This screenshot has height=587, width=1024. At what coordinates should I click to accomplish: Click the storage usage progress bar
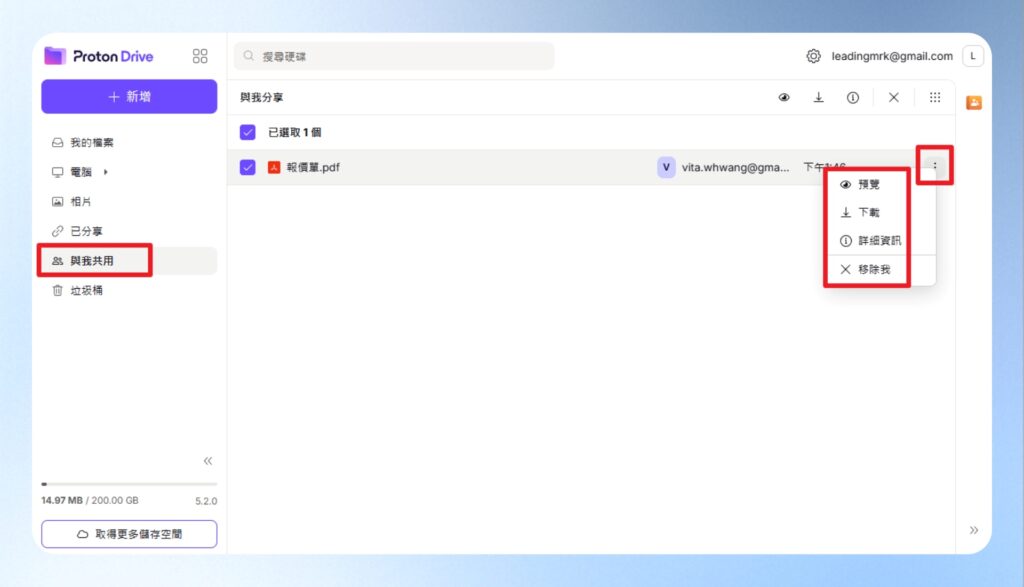[129, 484]
